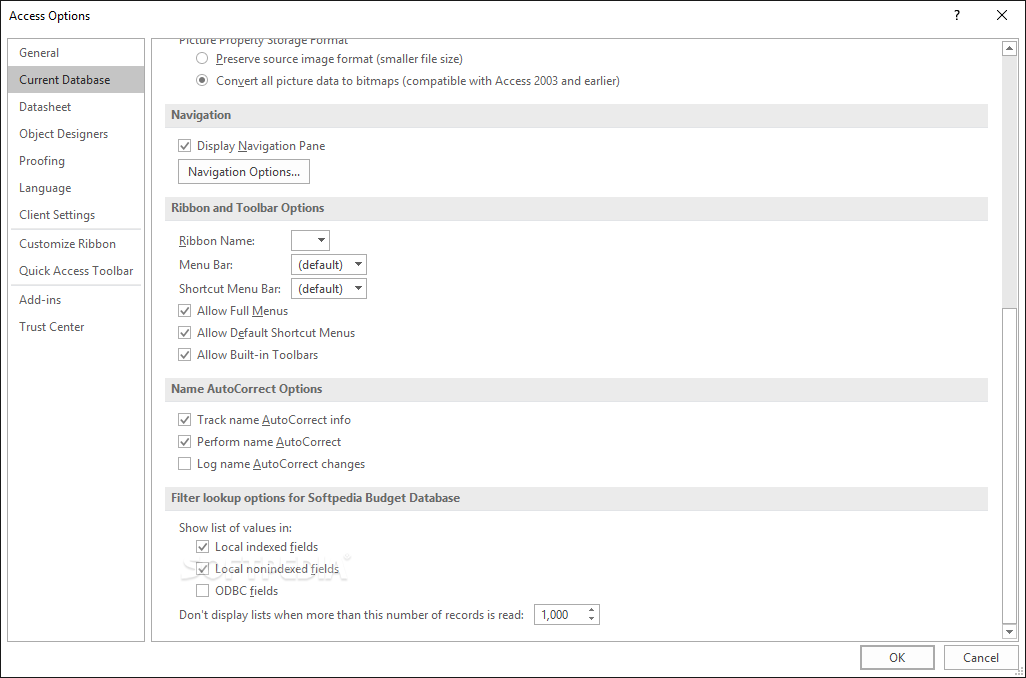Switch to Customize Ribbon category

[76, 243]
